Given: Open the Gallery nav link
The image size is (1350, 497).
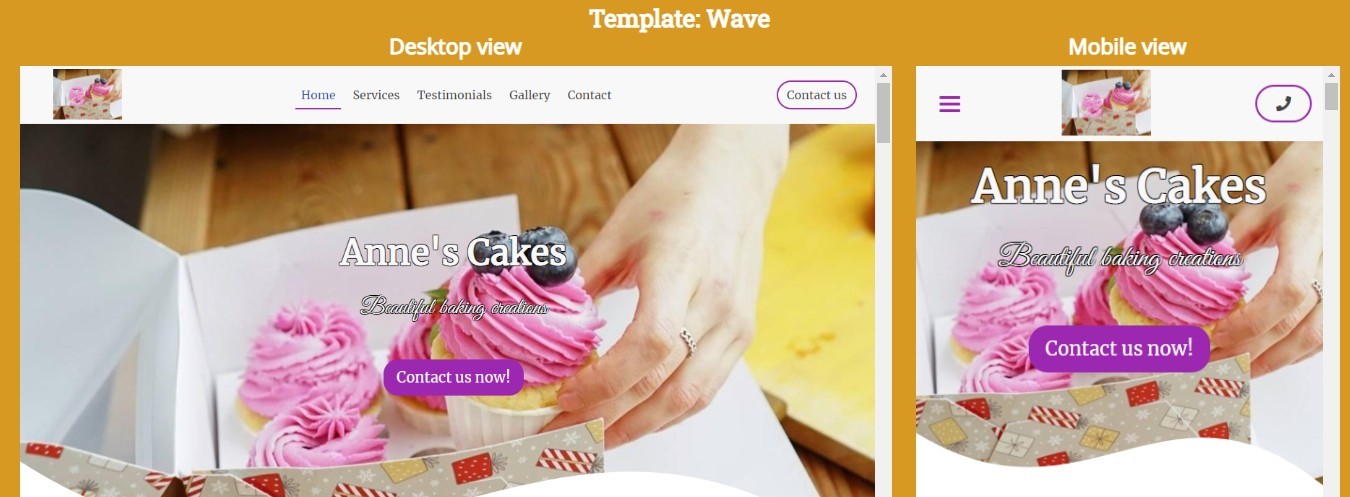Looking at the screenshot, I should coord(529,95).
